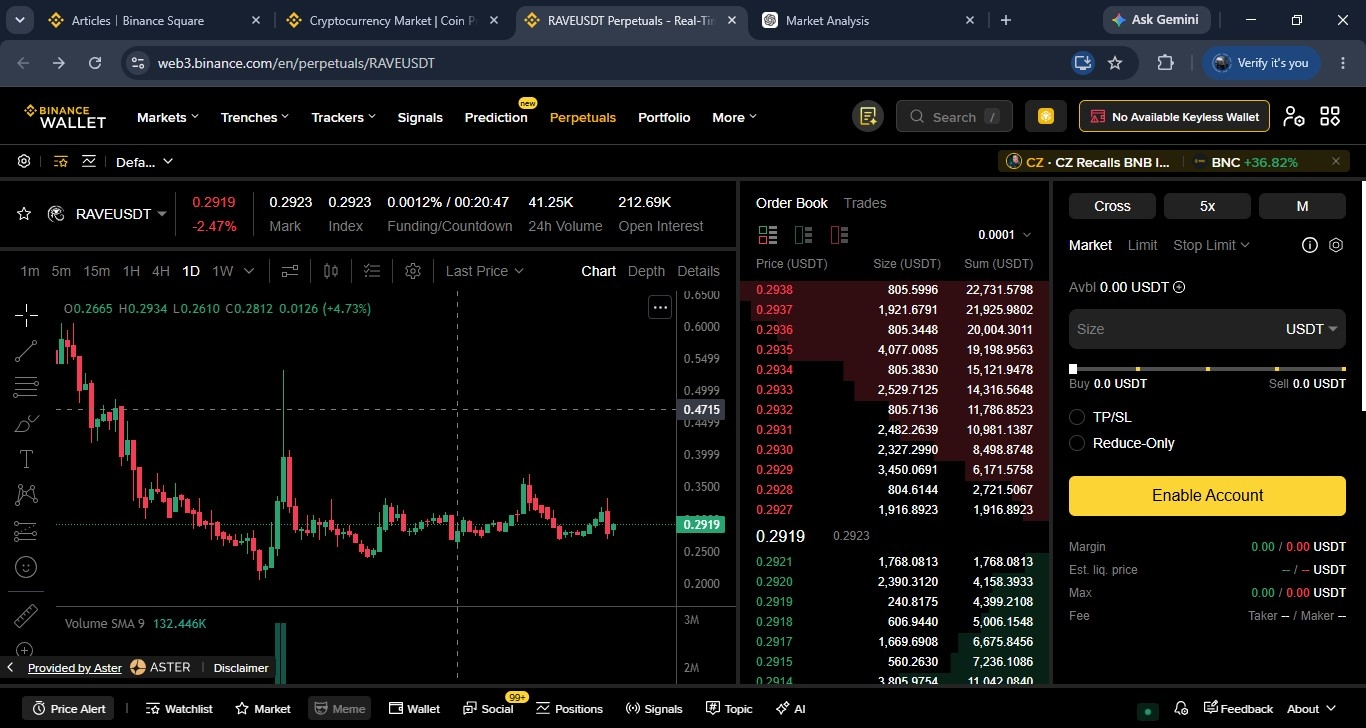Switch to the Trades tab

[x=865, y=203]
